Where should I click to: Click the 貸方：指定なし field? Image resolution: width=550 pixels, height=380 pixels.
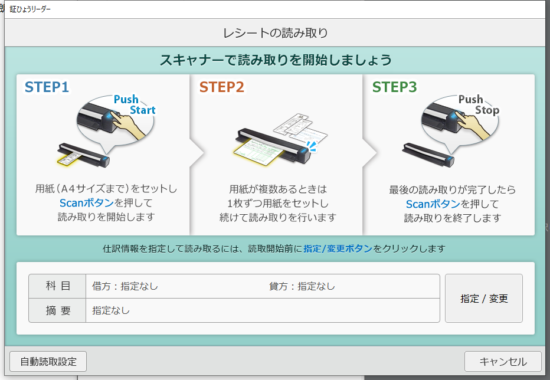coord(302,286)
